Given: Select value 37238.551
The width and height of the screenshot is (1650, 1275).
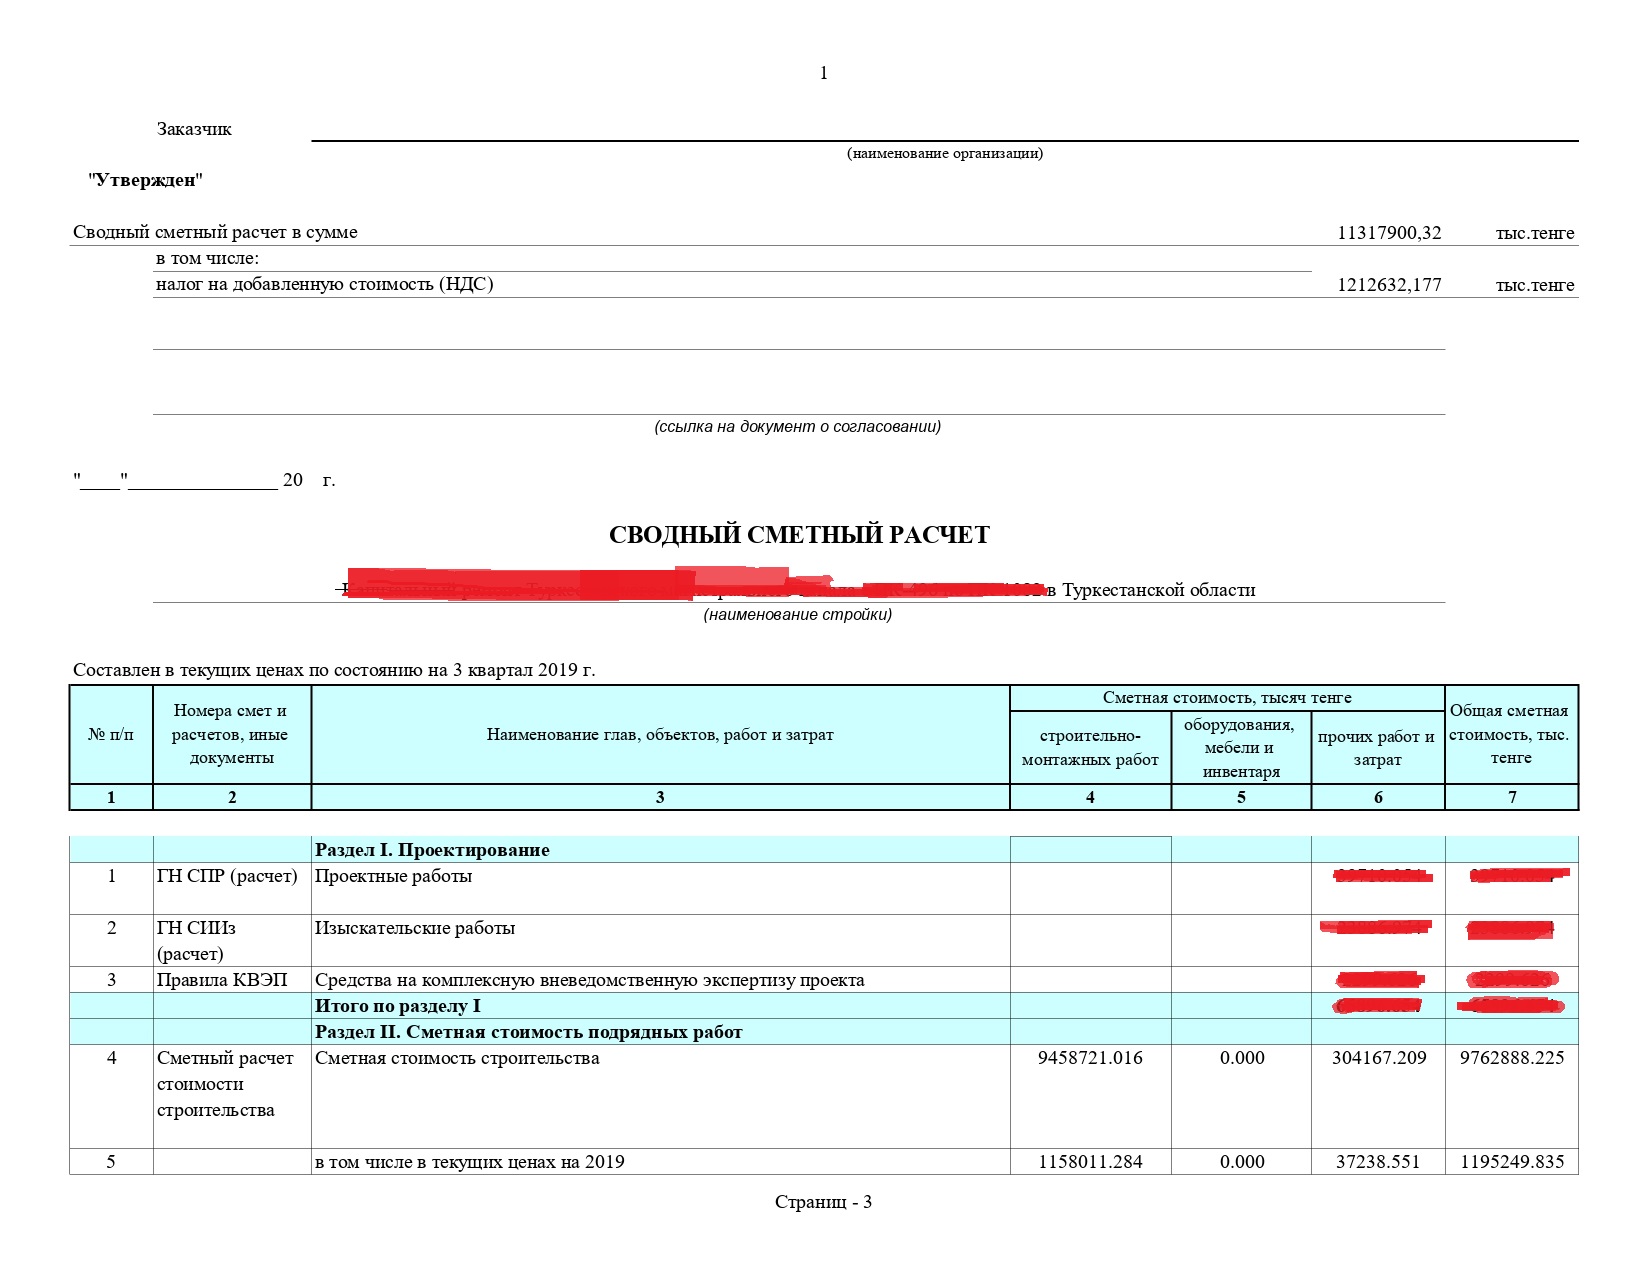Looking at the screenshot, I should [x=1378, y=1162].
